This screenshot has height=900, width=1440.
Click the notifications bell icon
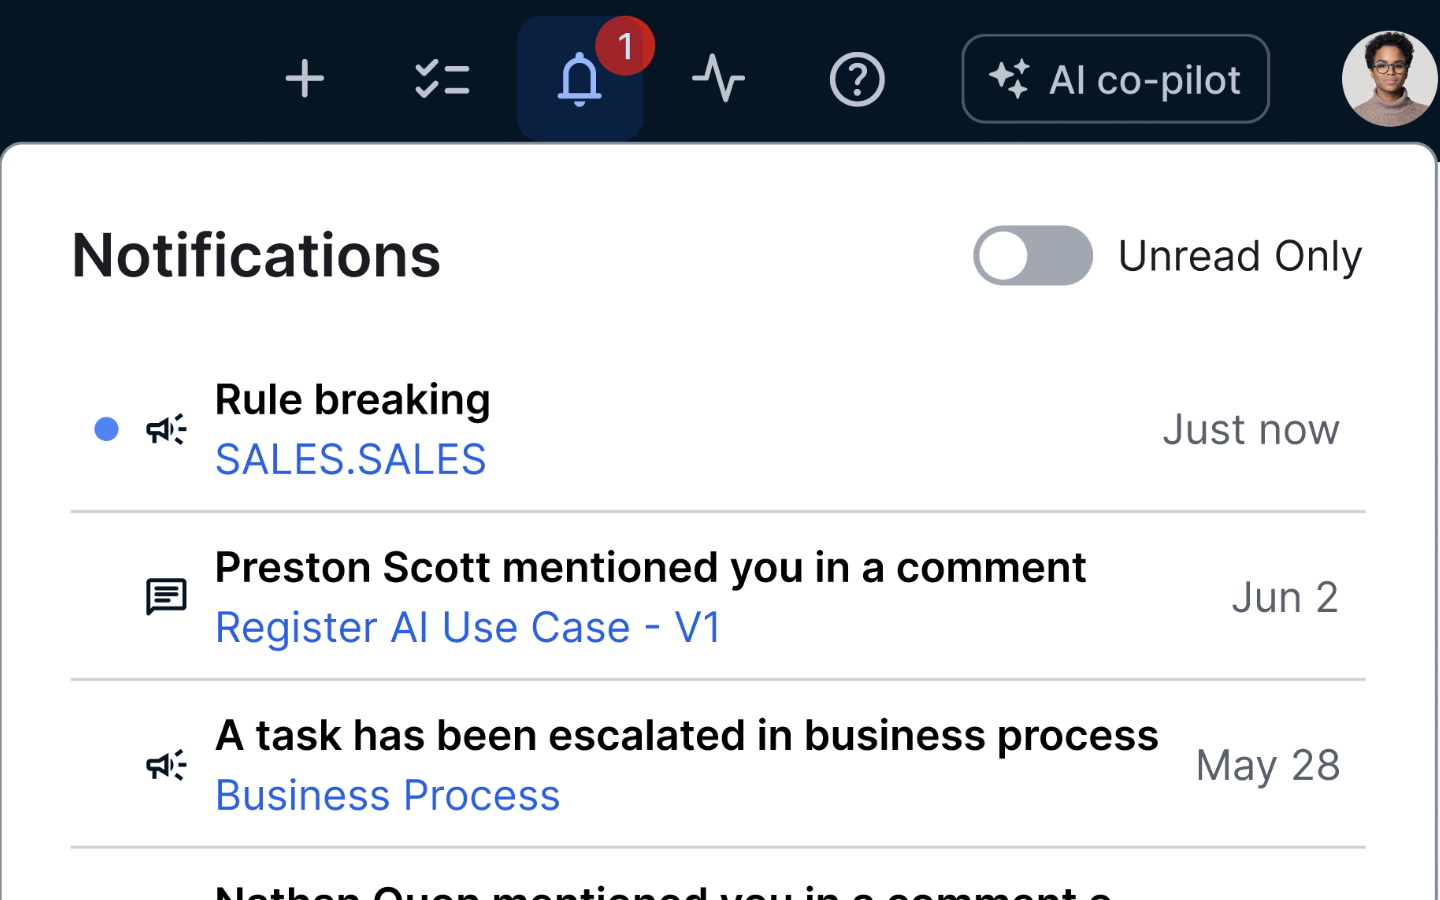tap(579, 80)
